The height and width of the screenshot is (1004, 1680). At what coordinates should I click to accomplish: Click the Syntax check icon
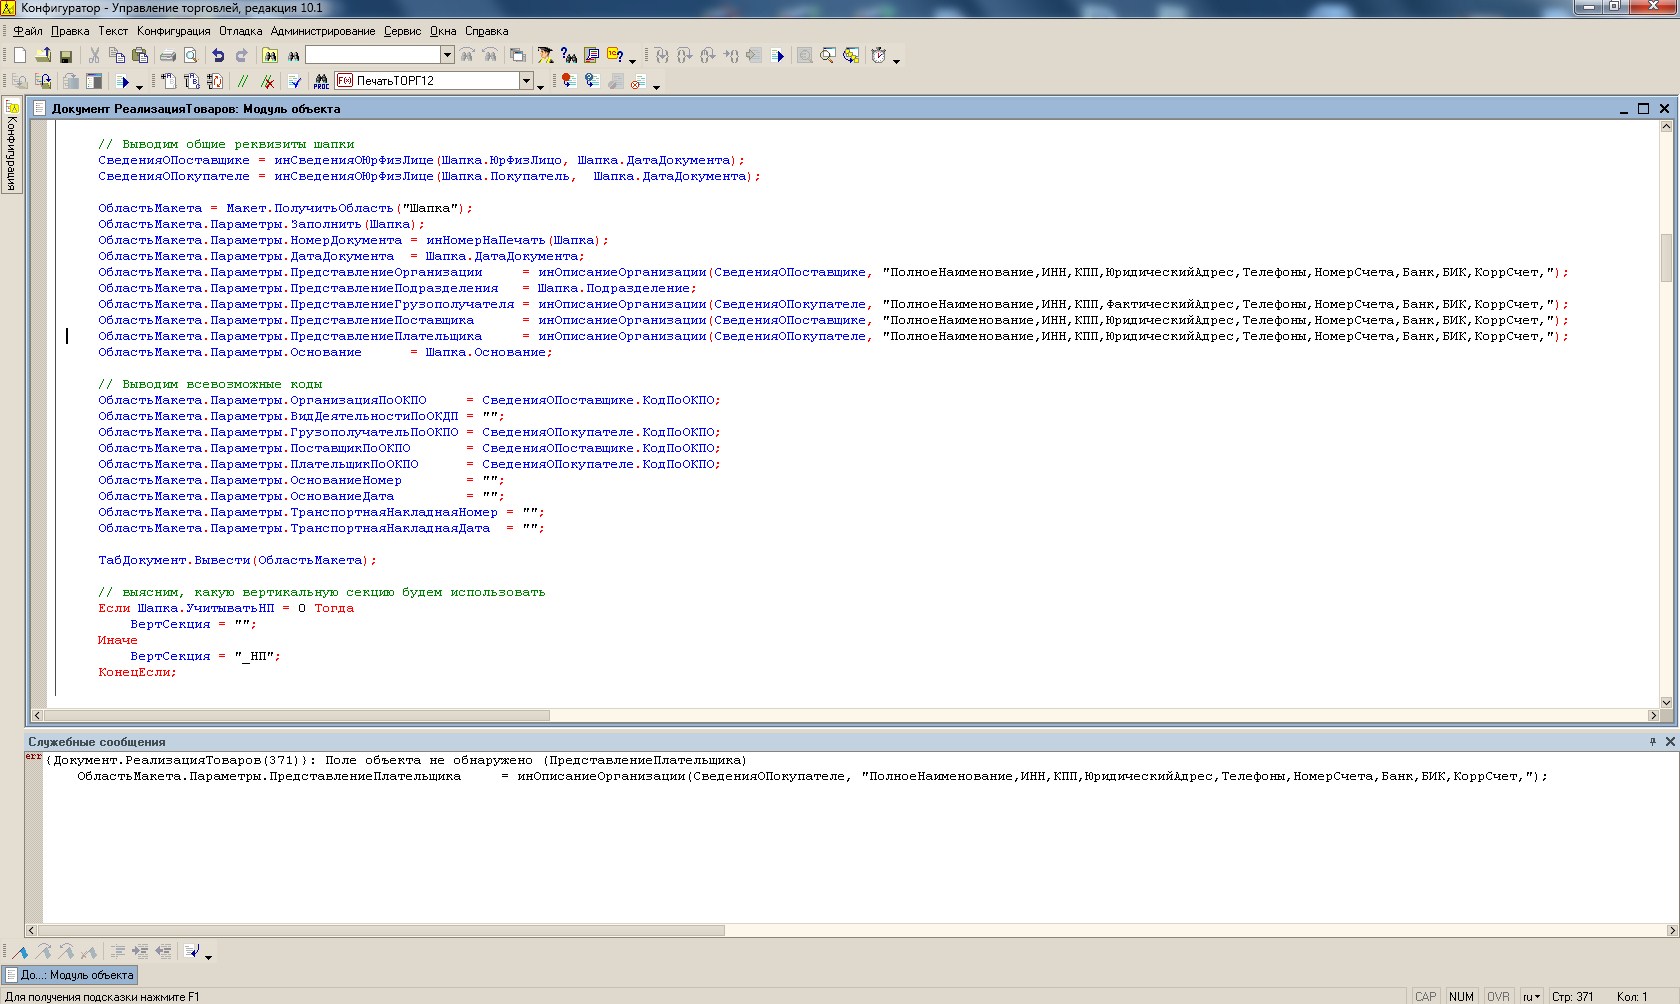[295, 81]
